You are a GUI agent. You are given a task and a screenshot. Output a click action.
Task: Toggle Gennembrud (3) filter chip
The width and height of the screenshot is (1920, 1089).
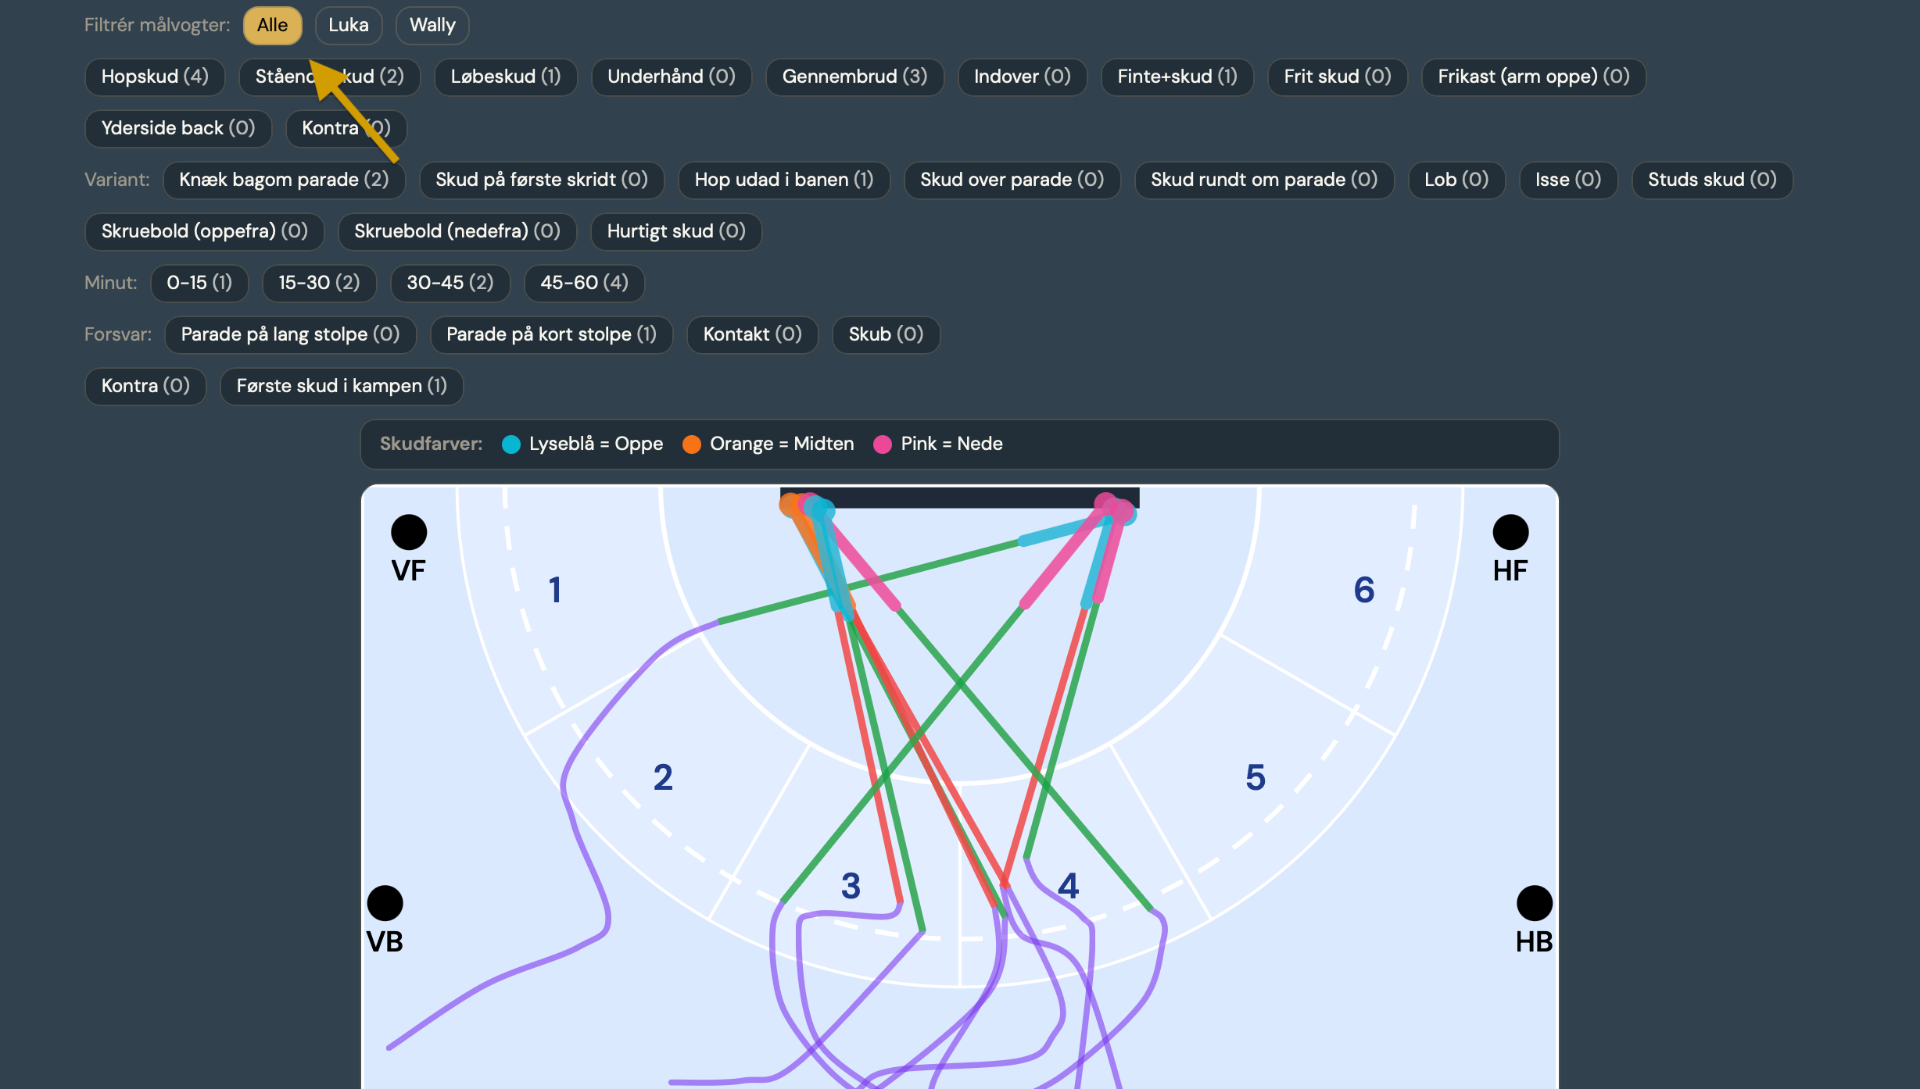pyautogui.click(x=855, y=77)
